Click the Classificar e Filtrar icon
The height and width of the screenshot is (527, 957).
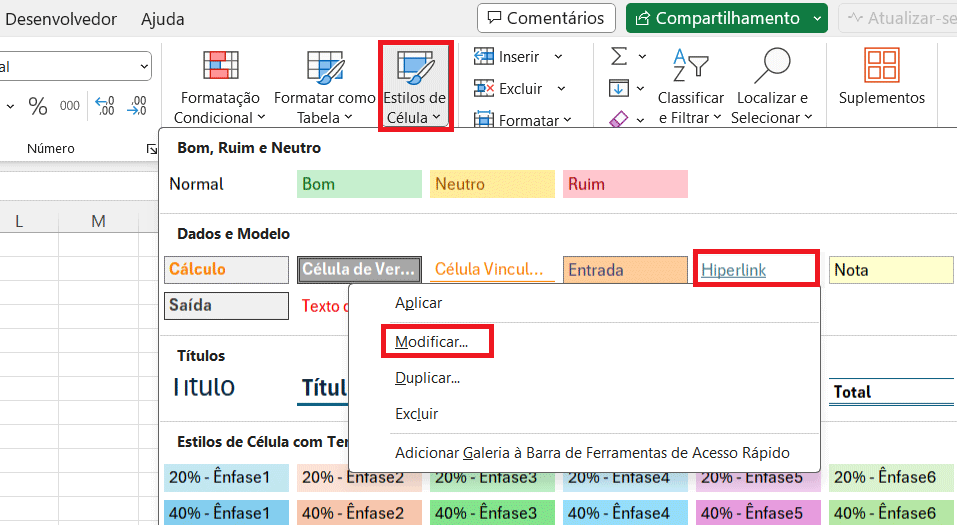690,66
